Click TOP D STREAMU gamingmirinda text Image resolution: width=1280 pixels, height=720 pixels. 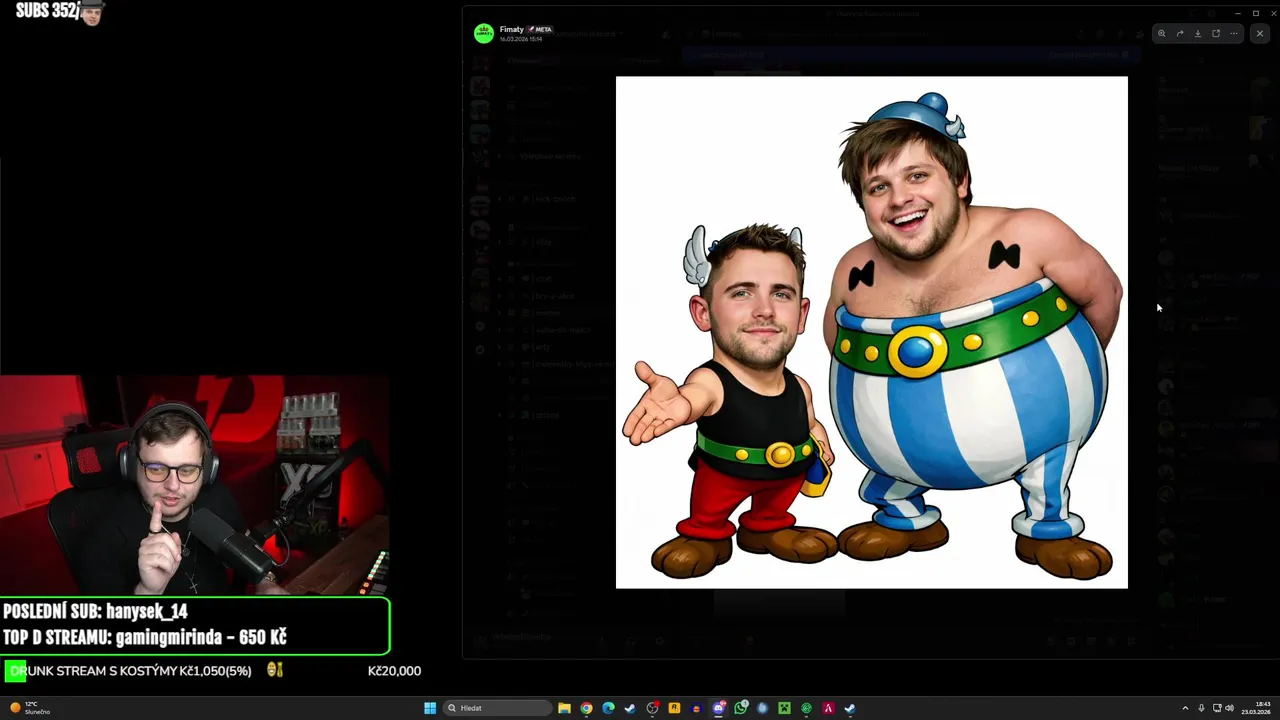coord(145,637)
